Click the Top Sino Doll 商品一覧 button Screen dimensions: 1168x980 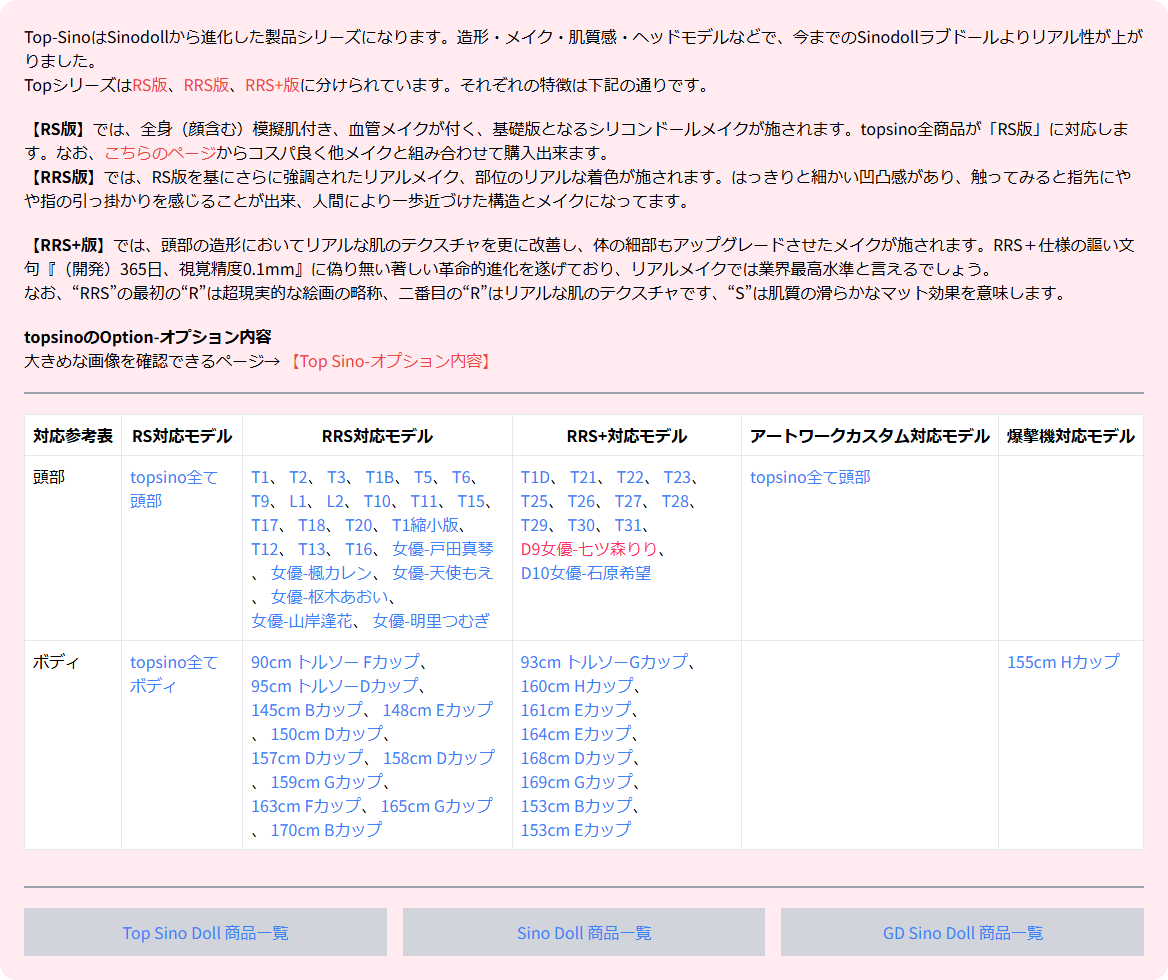(x=206, y=932)
